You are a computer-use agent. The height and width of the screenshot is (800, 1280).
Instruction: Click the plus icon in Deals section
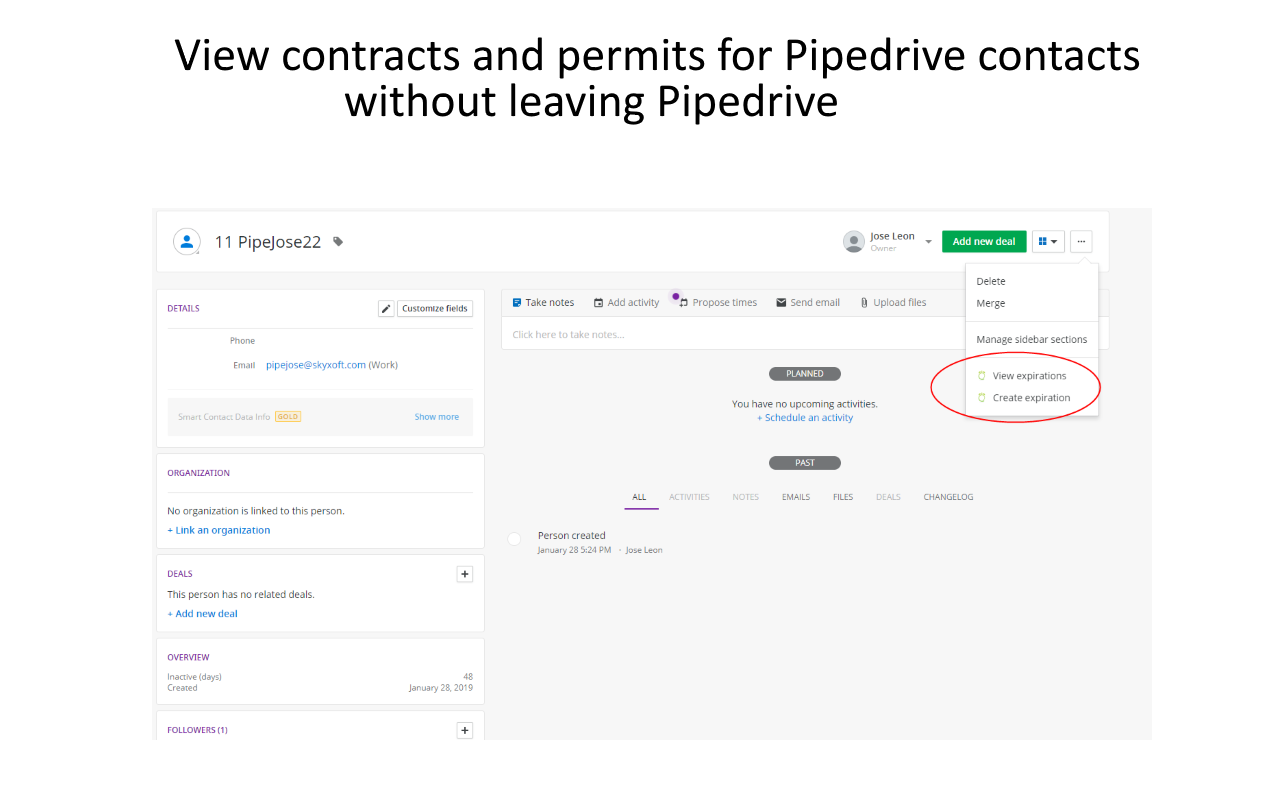pyautogui.click(x=464, y=574)
